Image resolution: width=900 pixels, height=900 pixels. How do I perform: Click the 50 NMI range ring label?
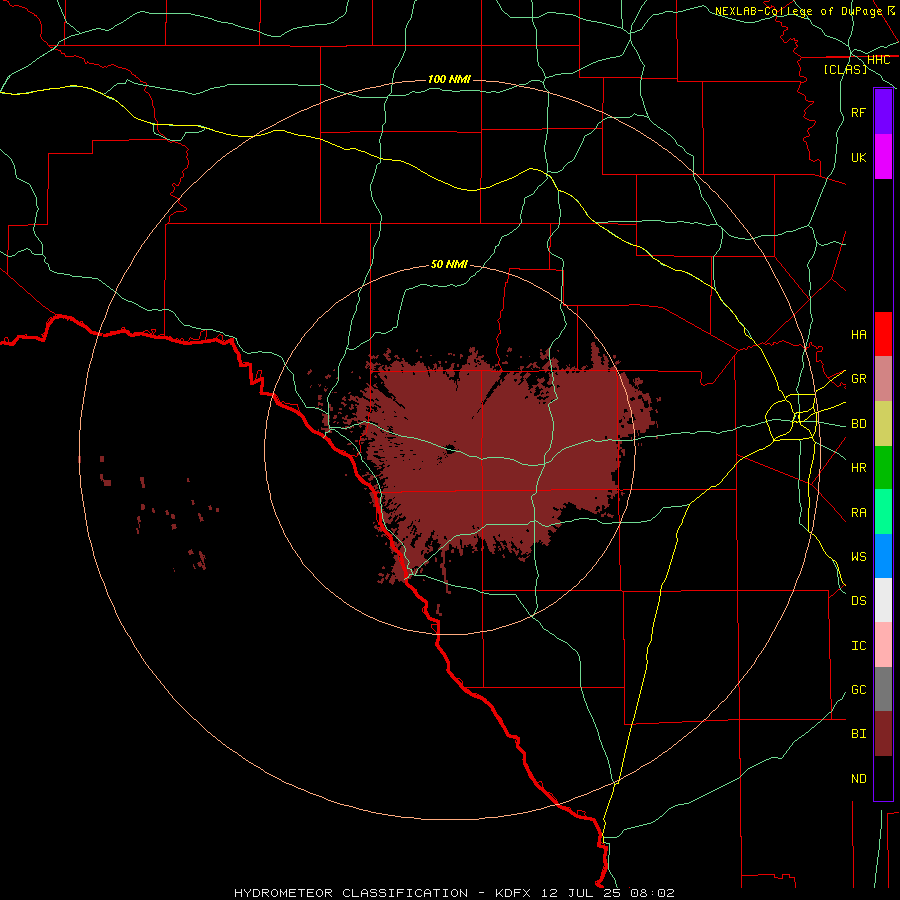pyautogui.click(x=449, y=264)
